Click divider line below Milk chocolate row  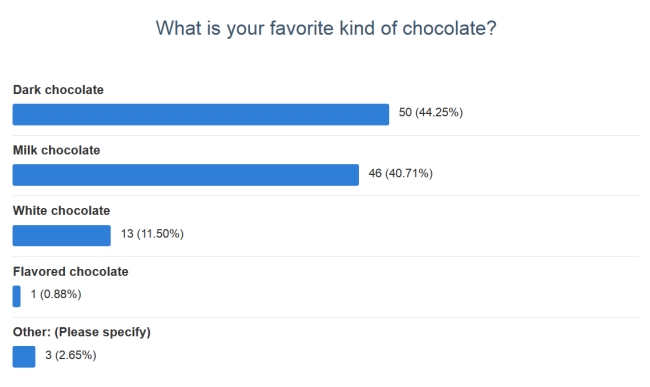point(326,196)
